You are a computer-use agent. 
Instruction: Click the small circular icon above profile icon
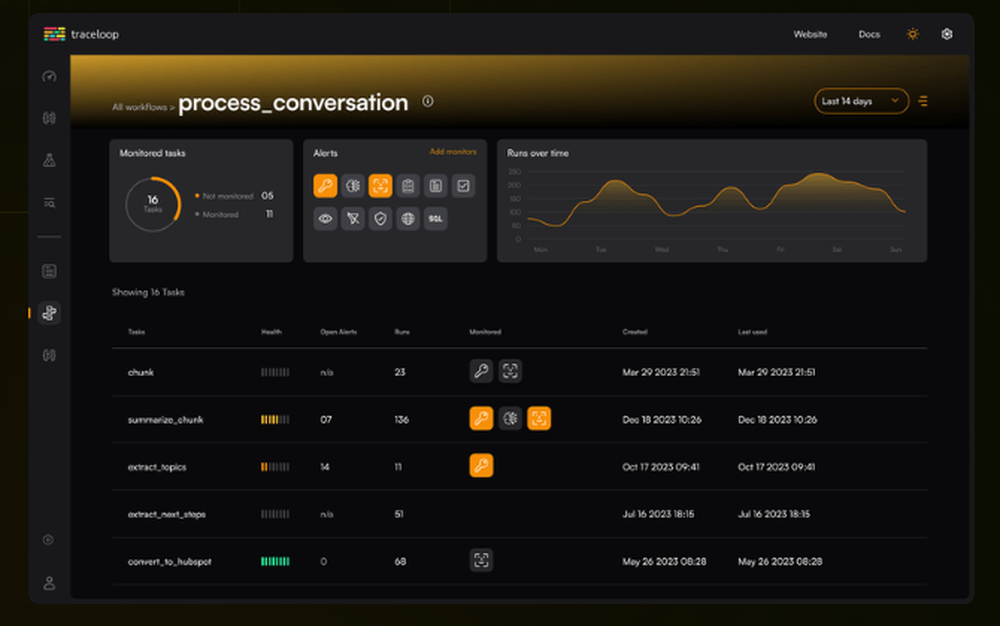(x=48, y=540)
